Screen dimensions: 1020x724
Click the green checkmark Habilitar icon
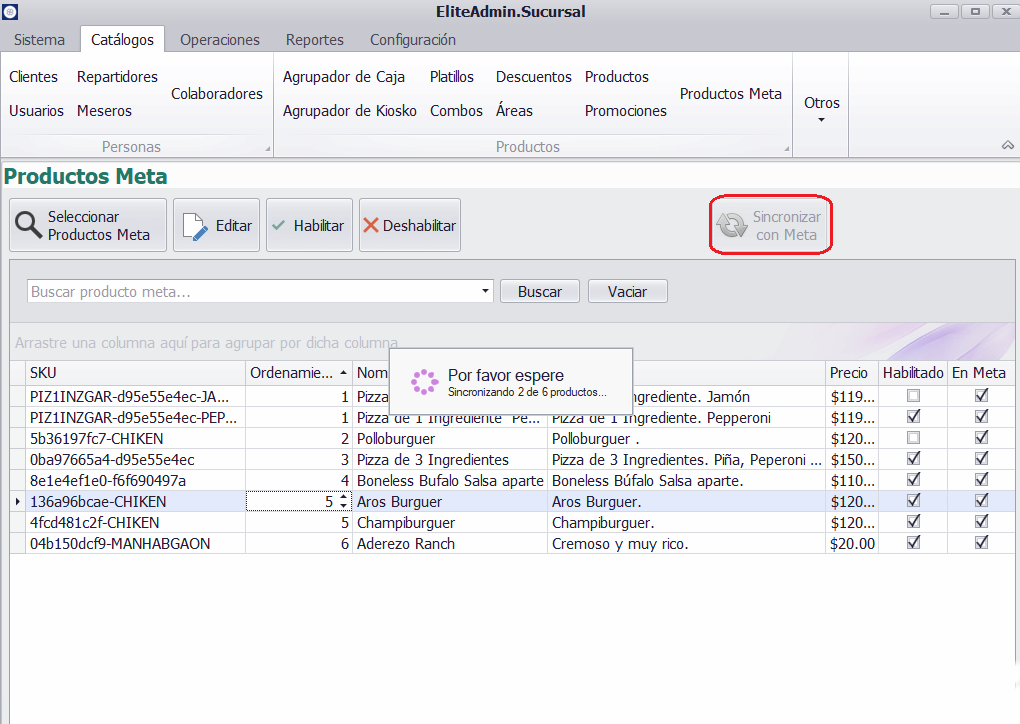[279, 226]
